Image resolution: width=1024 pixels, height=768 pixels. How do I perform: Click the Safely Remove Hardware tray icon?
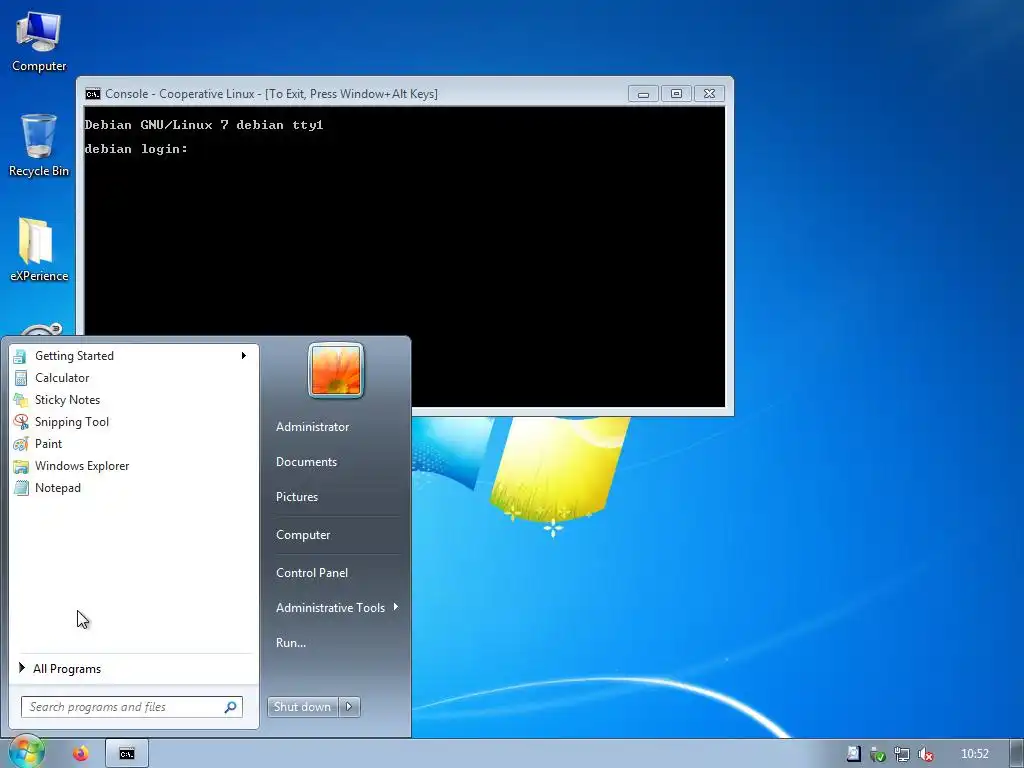coord(877,754)
